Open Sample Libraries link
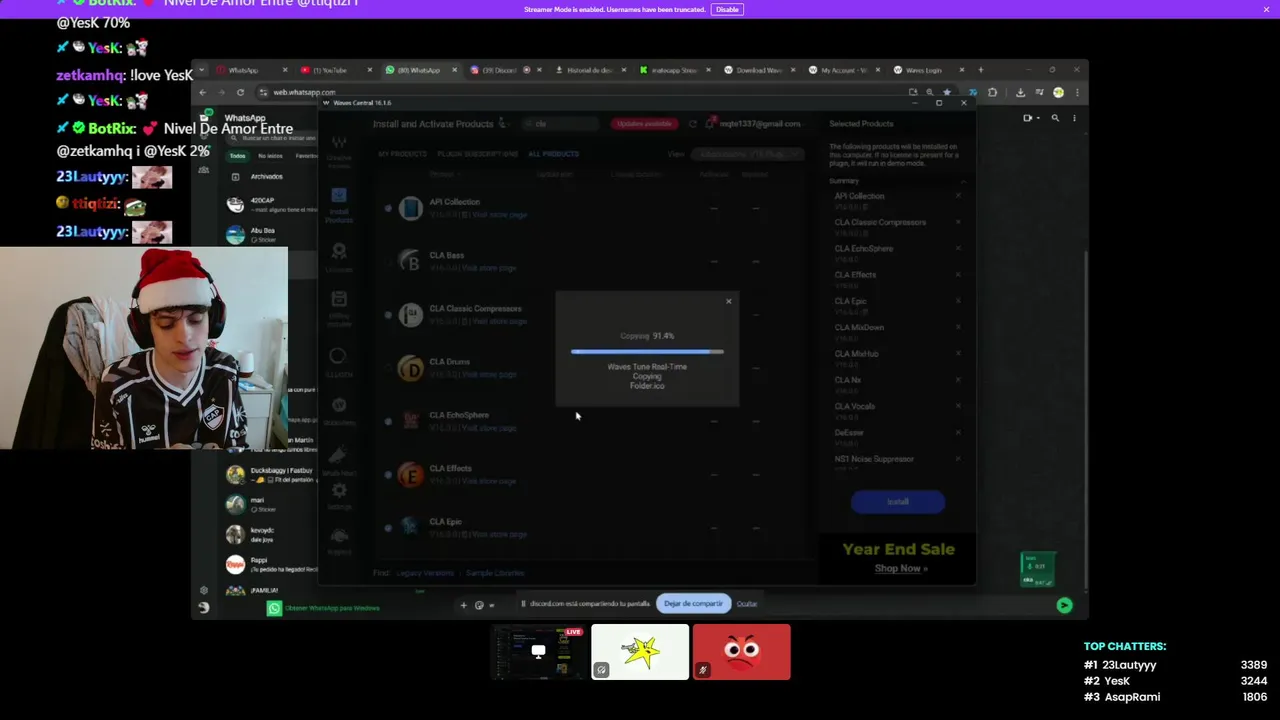The image size is (1280, 720). coord(495,573)
